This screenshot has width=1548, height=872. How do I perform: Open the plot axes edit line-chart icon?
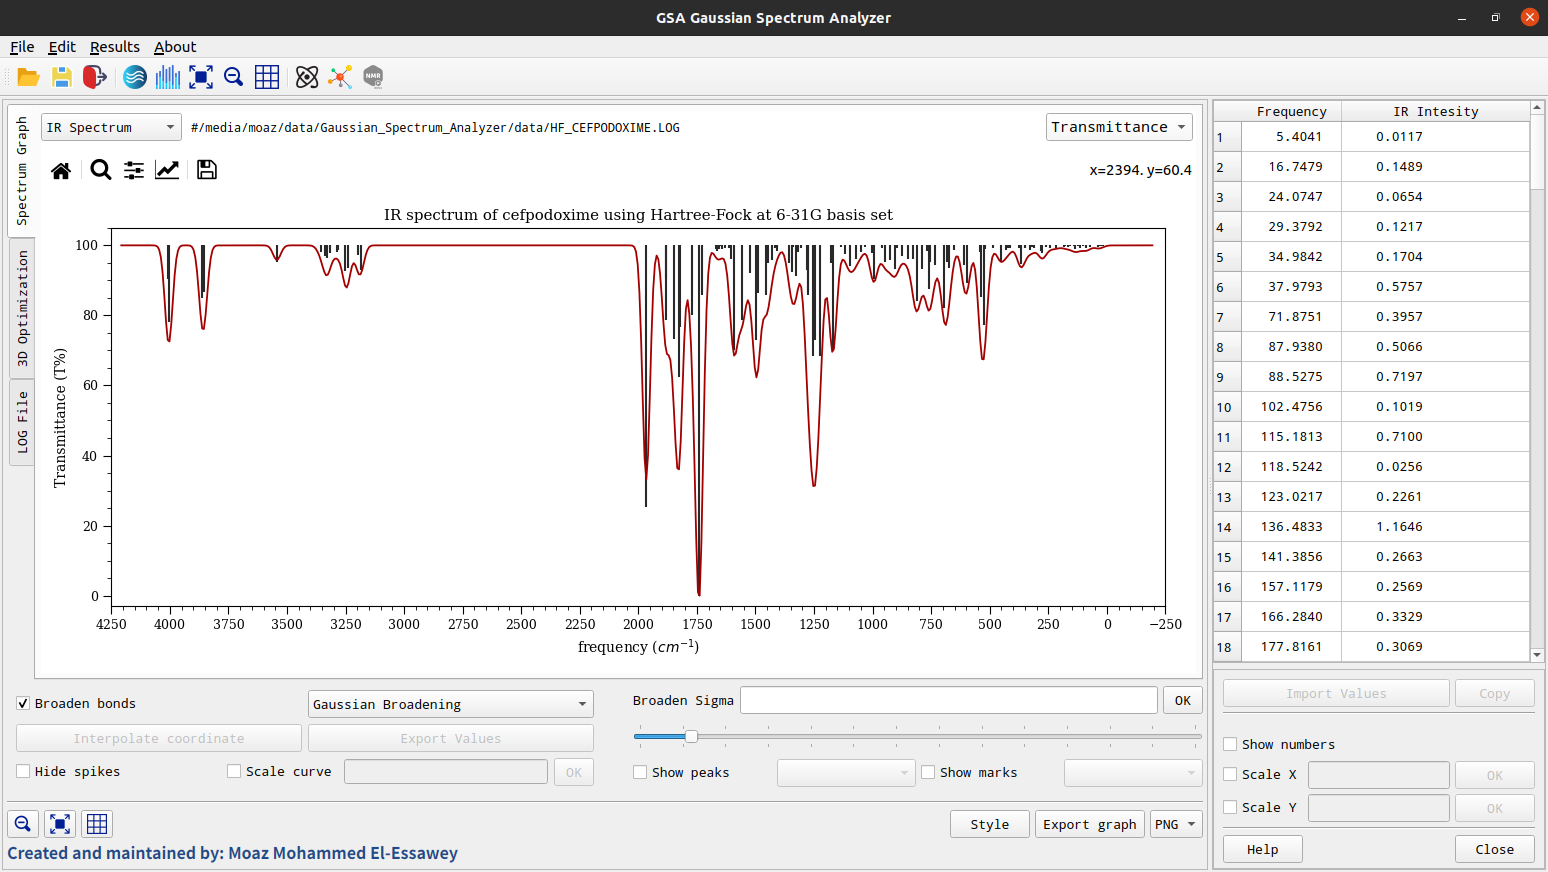pyautogui.click(x=167, y=170)
